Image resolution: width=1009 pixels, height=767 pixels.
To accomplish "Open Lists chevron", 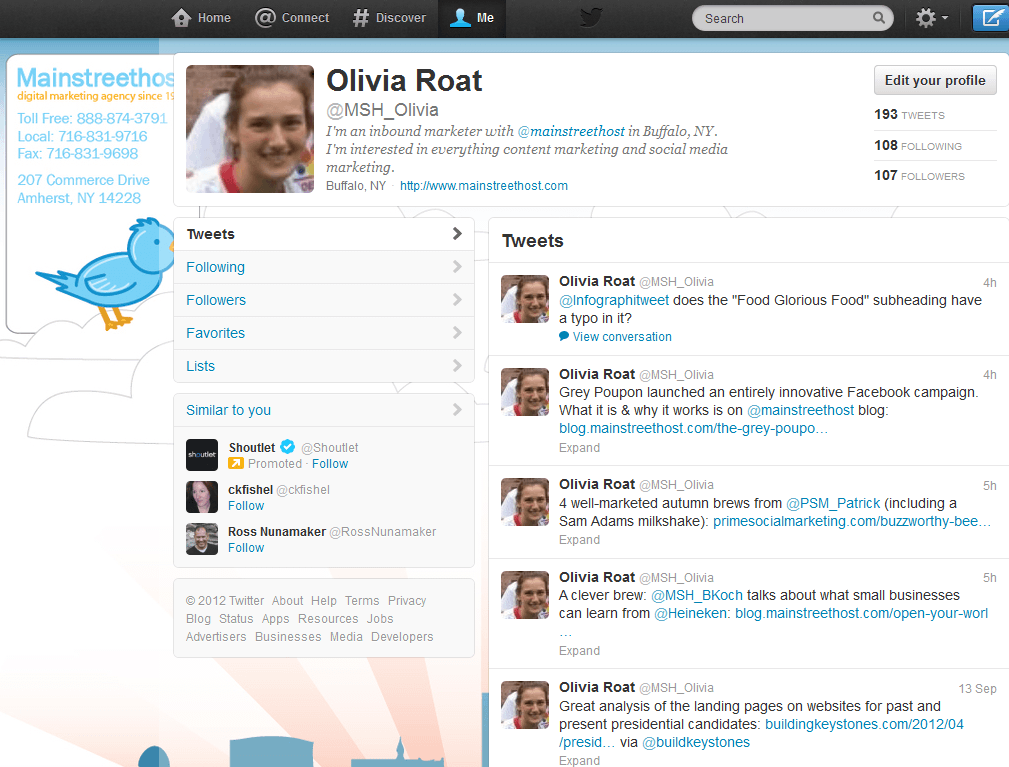I will click(x=457, y=365).
